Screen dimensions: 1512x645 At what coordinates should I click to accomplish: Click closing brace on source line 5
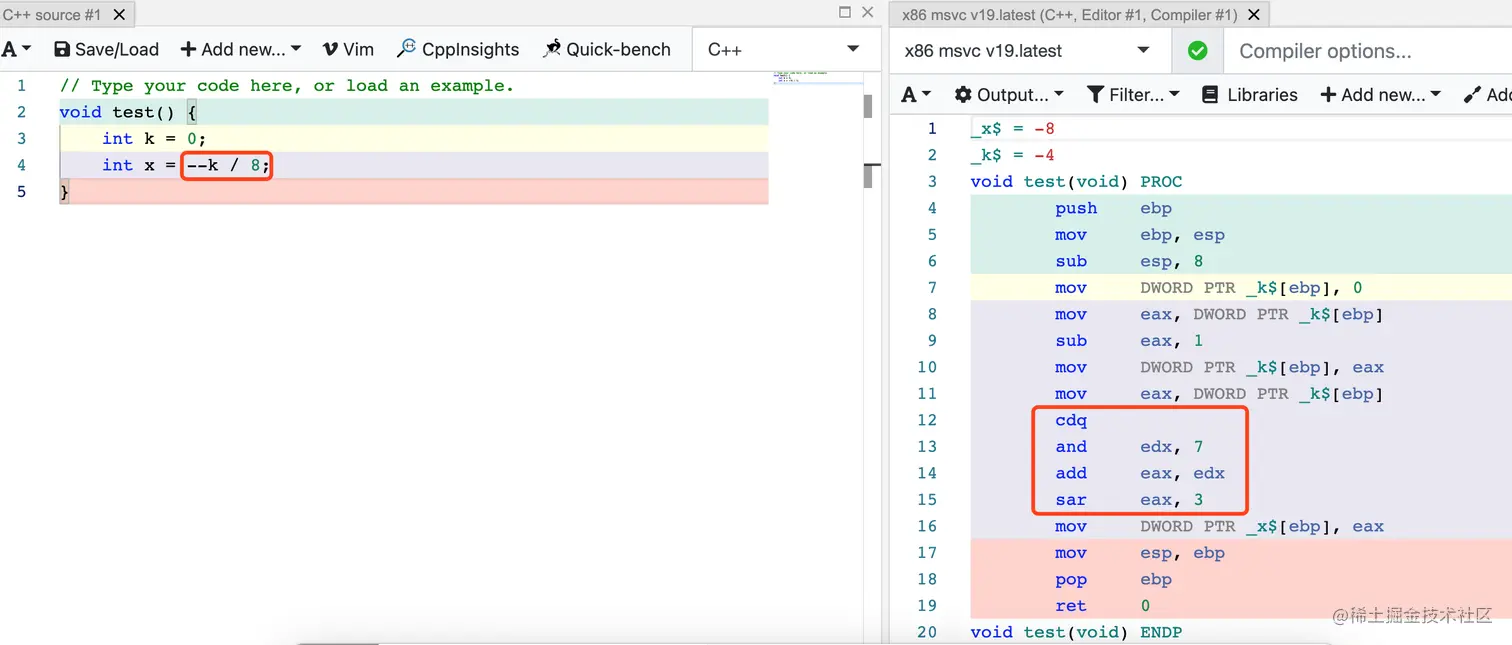pos(64,191)
